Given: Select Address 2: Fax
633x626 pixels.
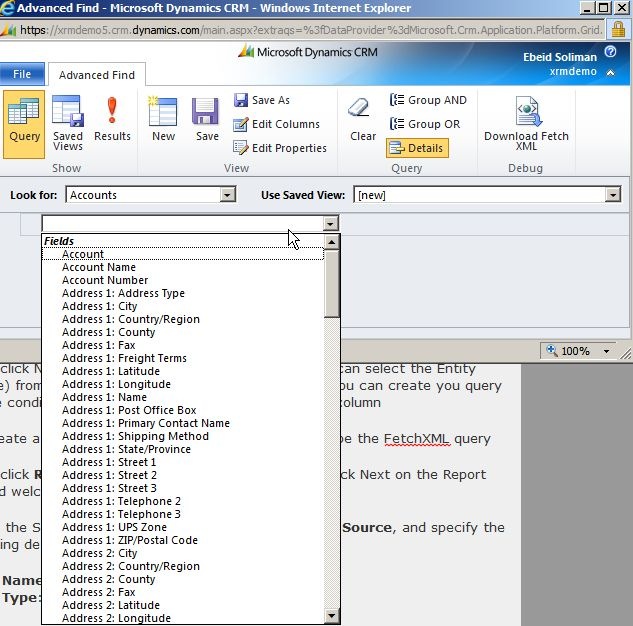Looking at the screenshot, I should click(x=183, y=592).
